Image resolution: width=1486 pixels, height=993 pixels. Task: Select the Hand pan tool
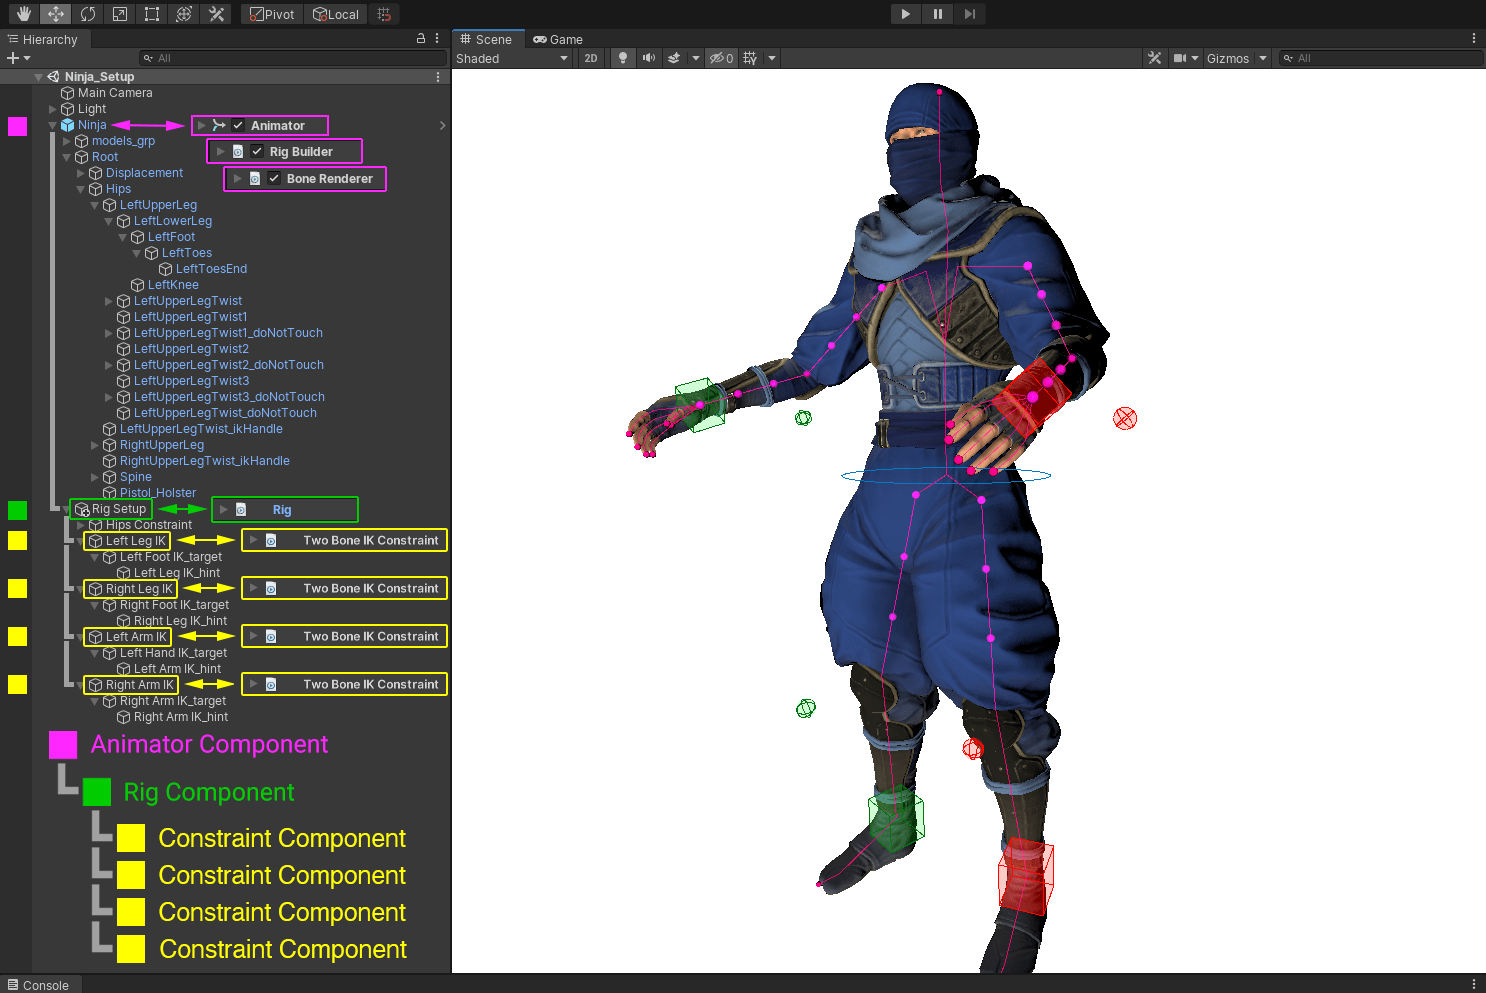click(x=22, y=14)
